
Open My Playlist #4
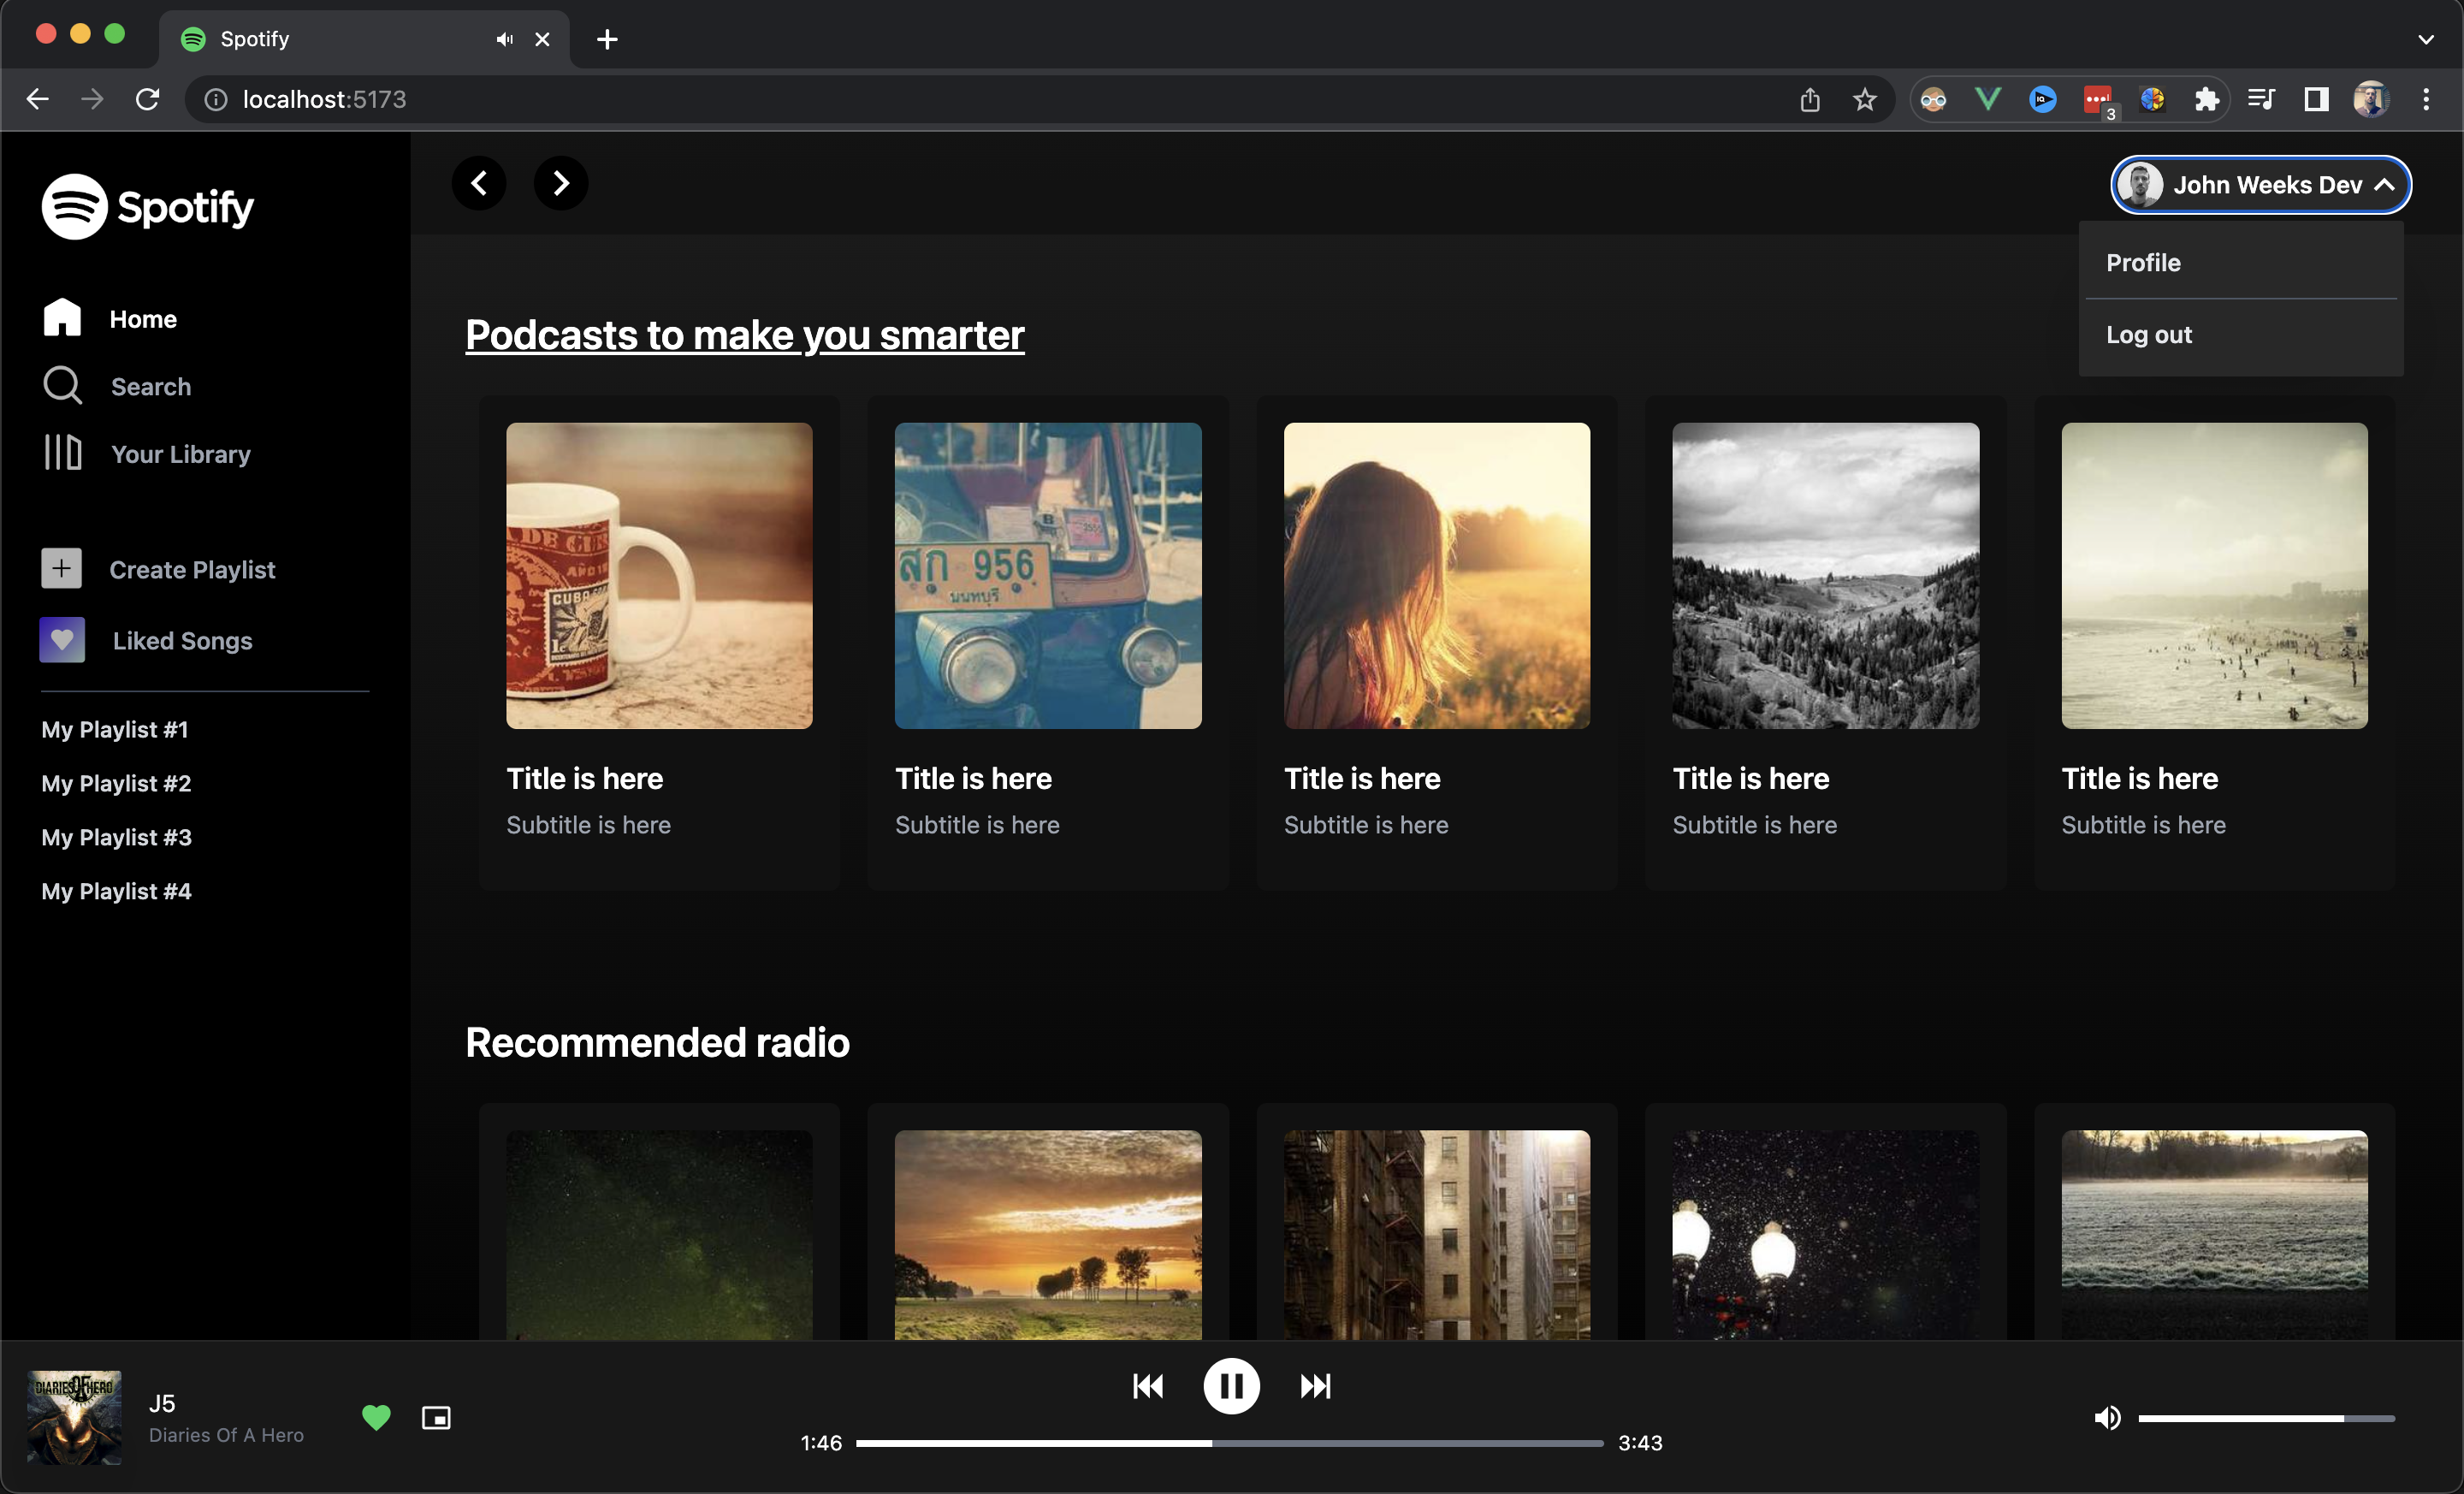click(x=116, y=892)
